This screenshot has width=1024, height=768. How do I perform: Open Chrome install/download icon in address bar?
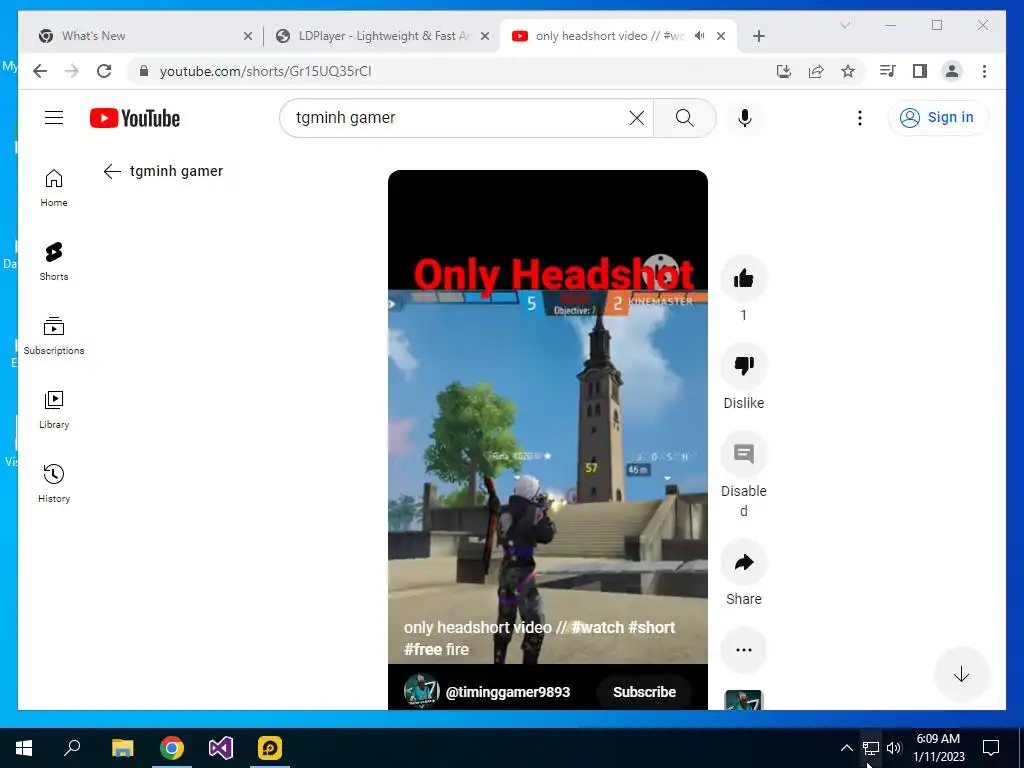(784, 71)
